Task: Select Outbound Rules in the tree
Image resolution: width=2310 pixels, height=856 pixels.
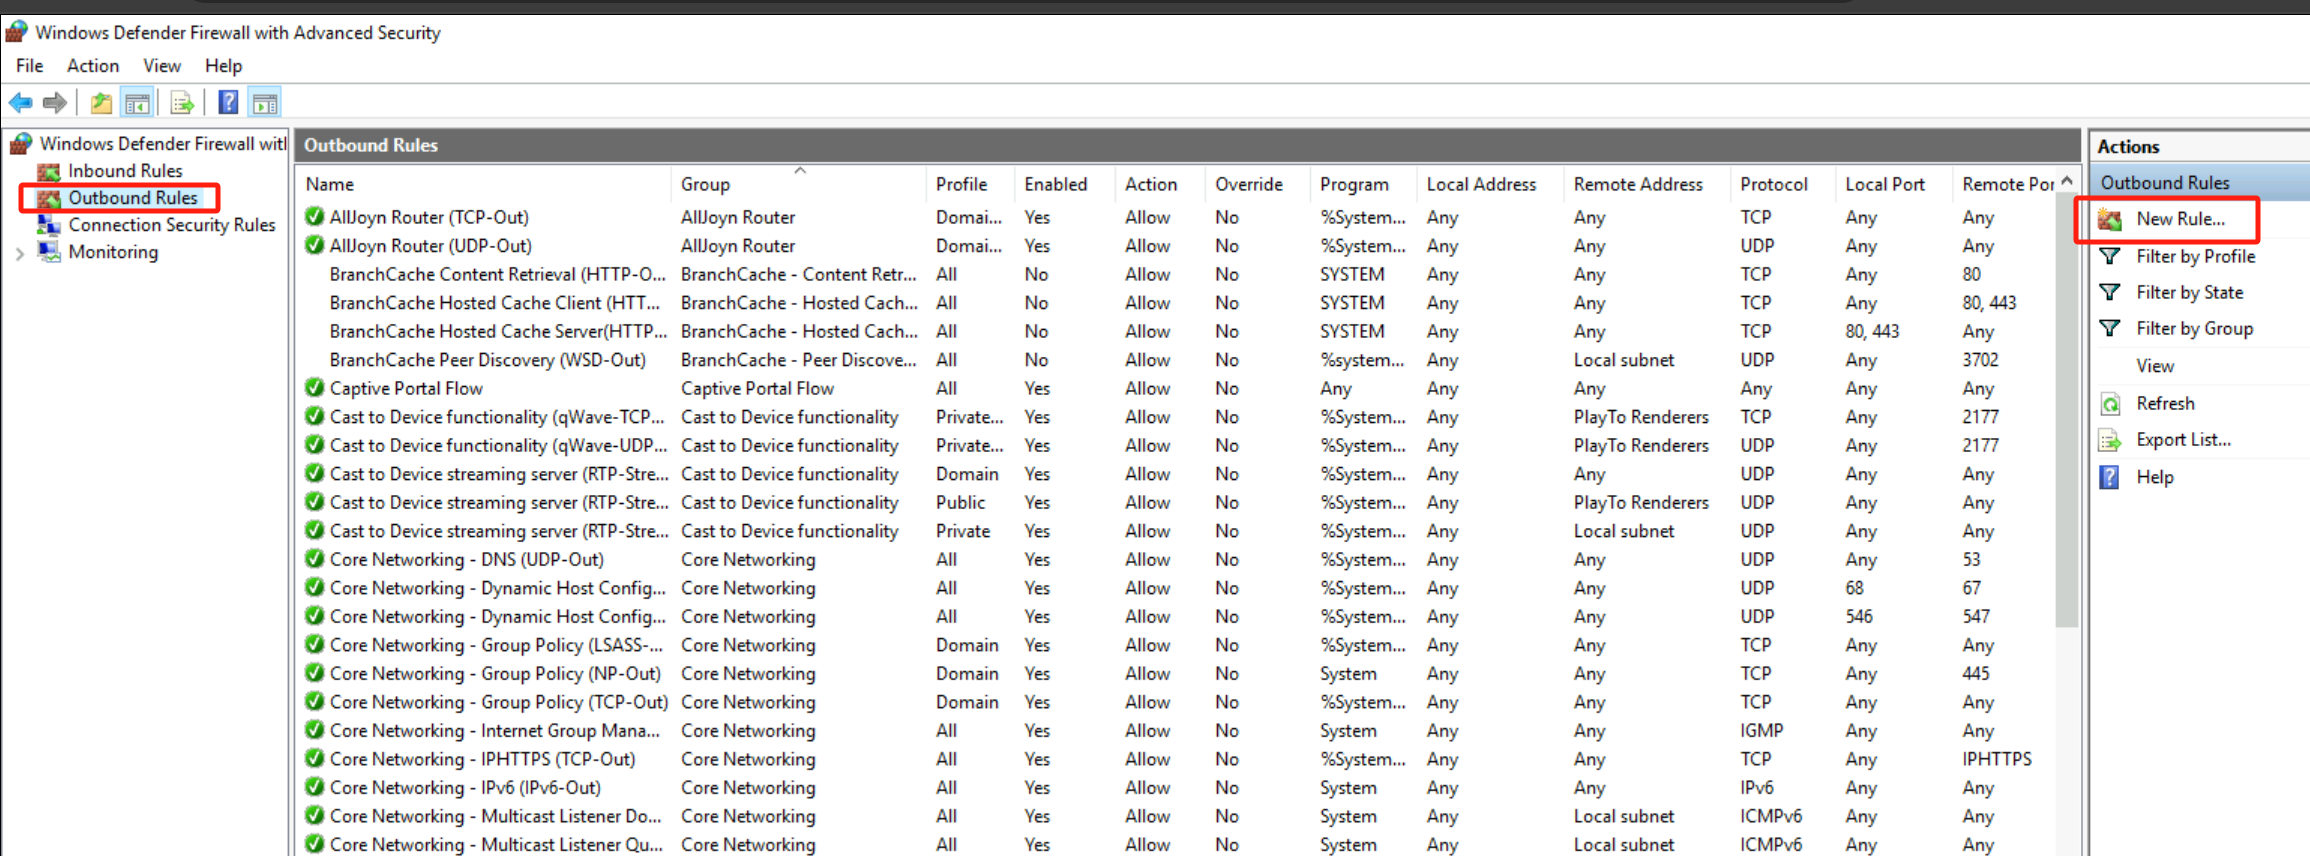Action: point(133,198)
